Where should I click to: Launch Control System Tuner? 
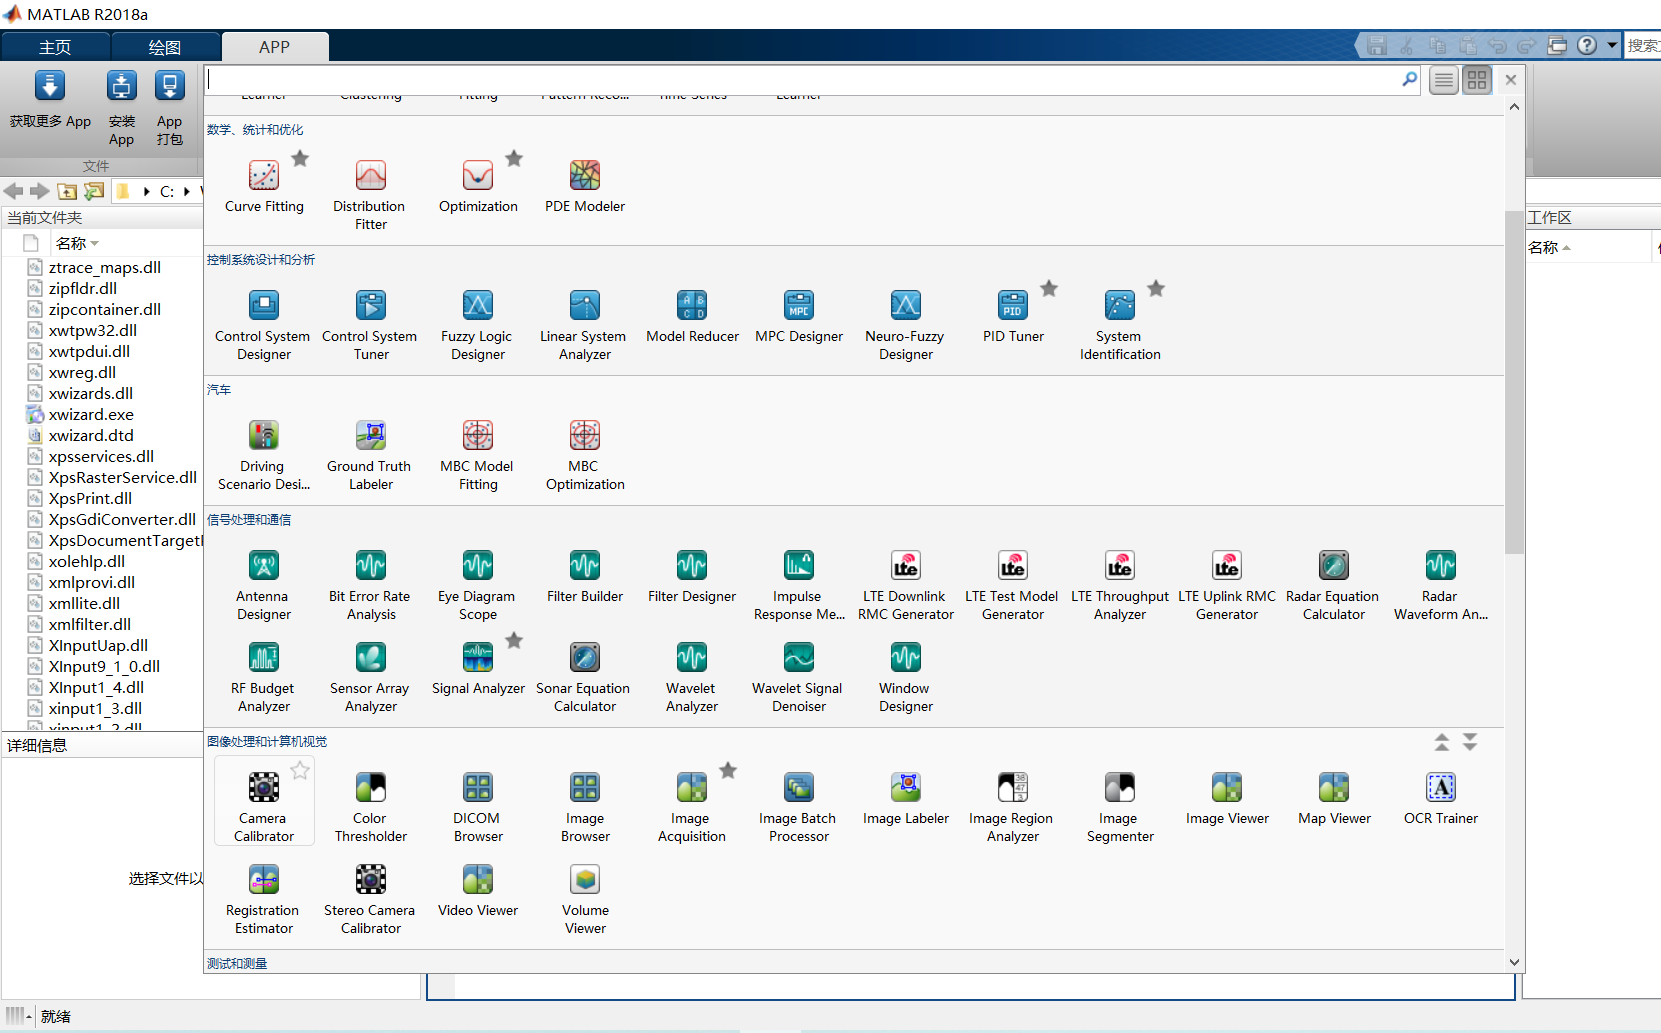pyautogui.click(x=370, y=325)
